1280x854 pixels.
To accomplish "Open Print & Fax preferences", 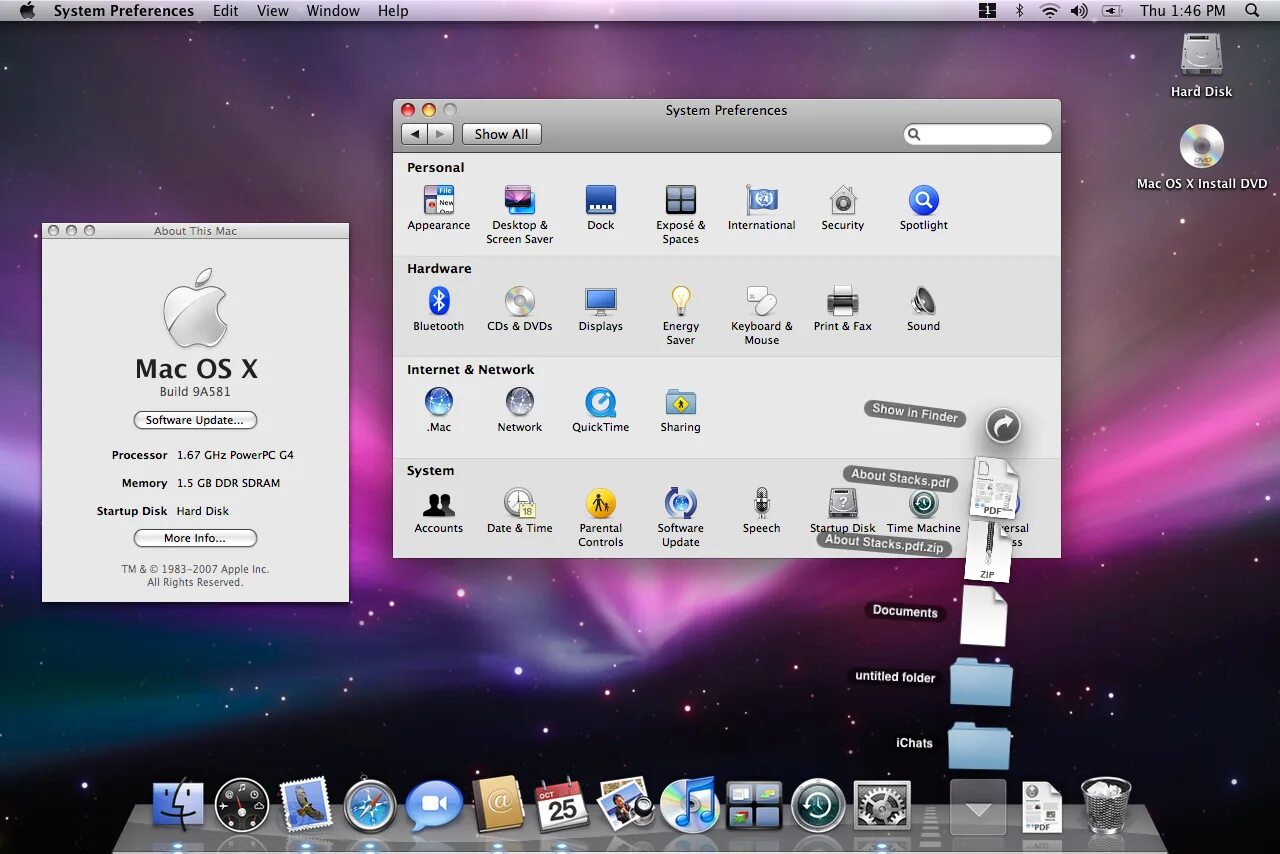I will [x=843, y=309].
